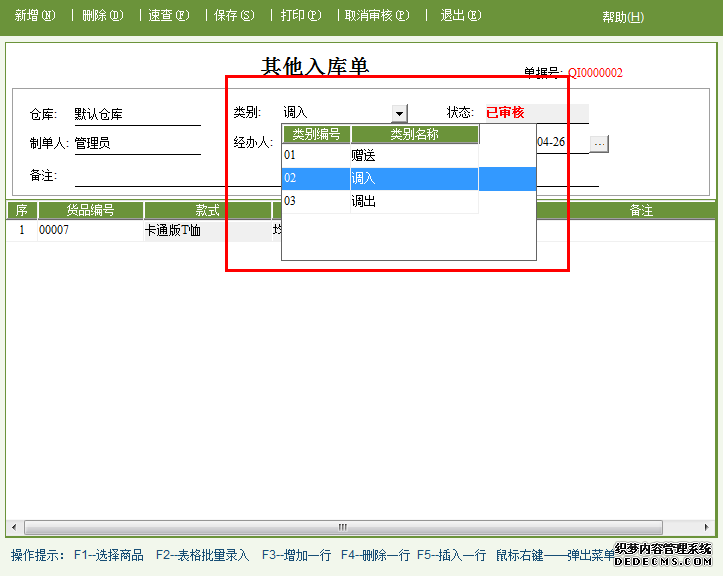Open the 速查 quick search tool
The height and width of the screenshot is (576, 723).
pyautogui.click(x=168, y=16)
